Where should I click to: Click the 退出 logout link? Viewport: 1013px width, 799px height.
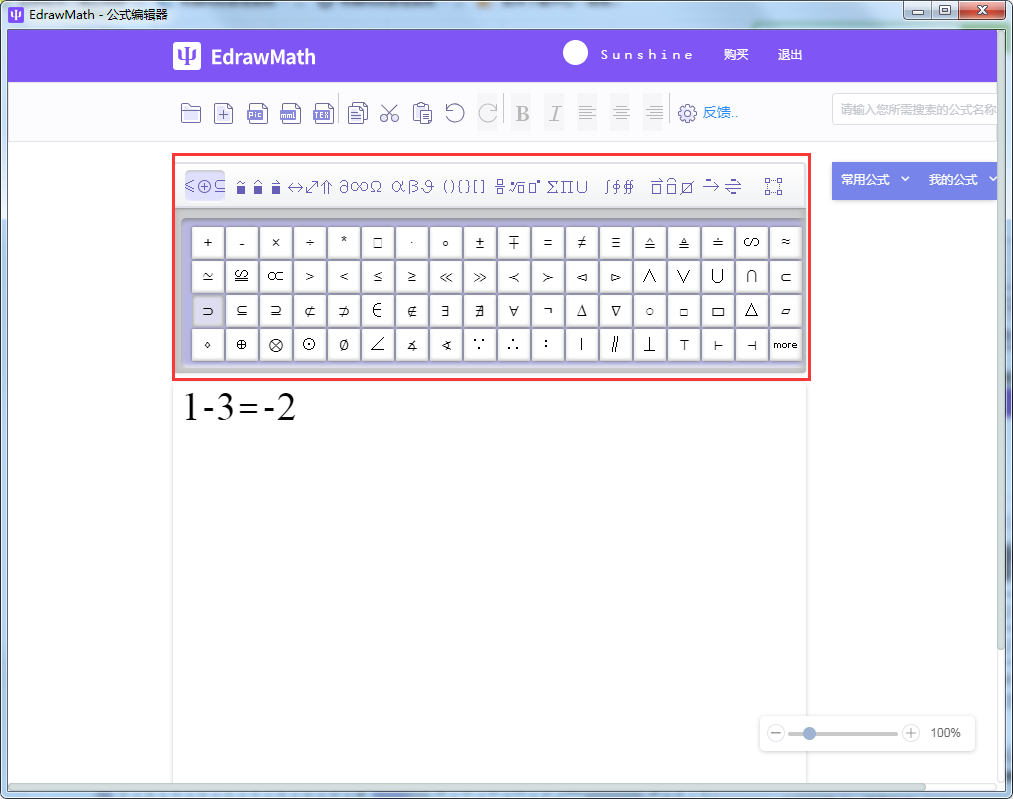pyautogui.click(x=789, y=55)
